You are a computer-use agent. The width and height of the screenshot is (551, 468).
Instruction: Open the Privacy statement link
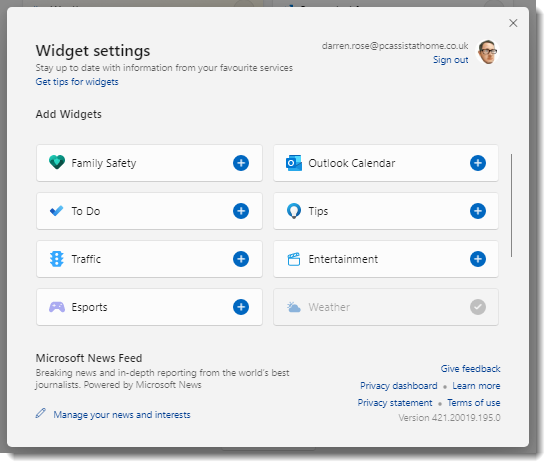(395, 403)
